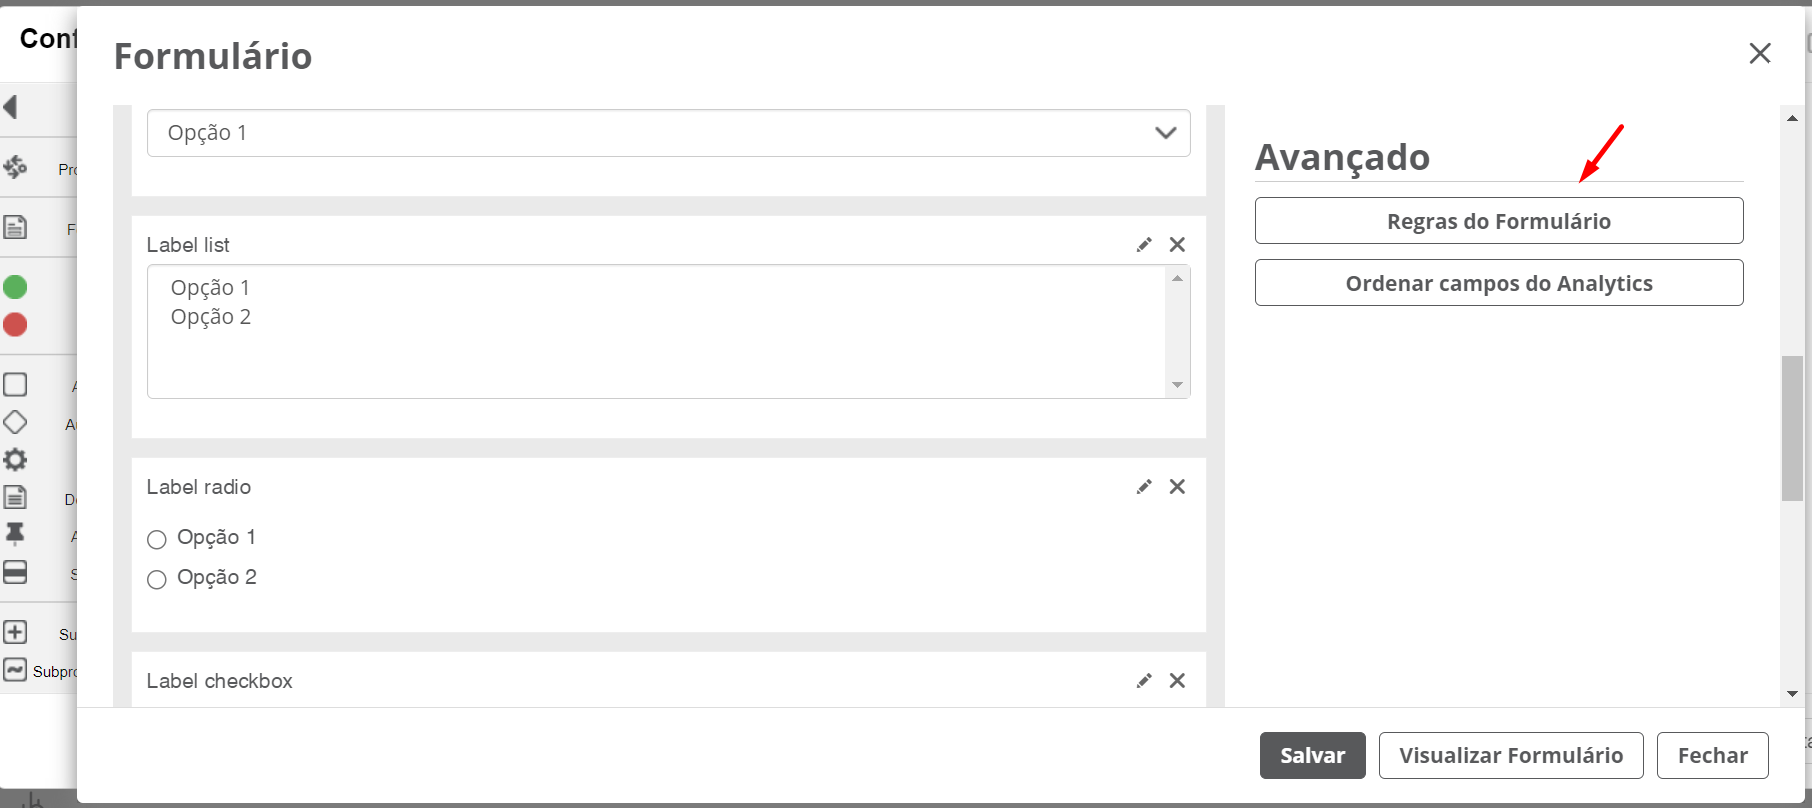Pick the gear service task icon
Image resolution: width=1812 pixels, height=808 pixels.
[15, 460]
